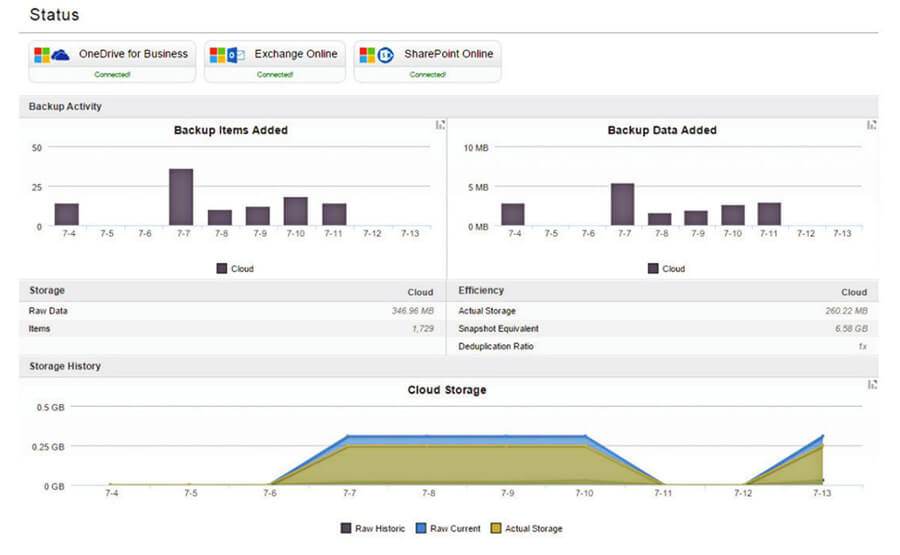This screenshot has width=900, height=555.
Task: Click the 7-7 bar in Backup Data Added
Action: [623, 204]
